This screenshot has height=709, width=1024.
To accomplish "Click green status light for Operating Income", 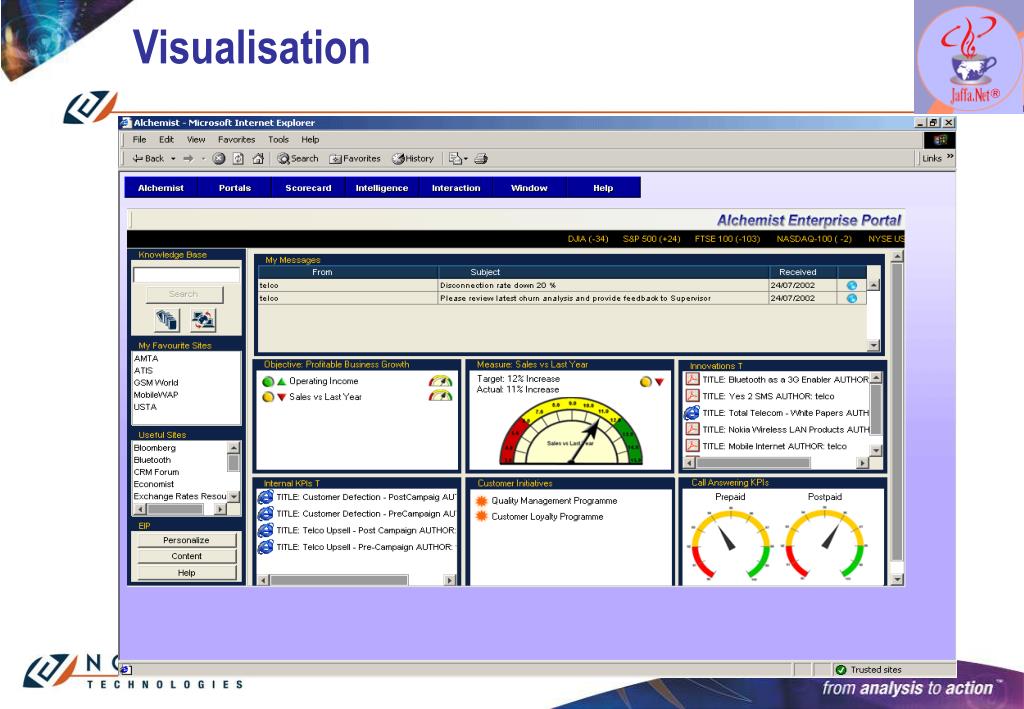I will click(267, 381).
